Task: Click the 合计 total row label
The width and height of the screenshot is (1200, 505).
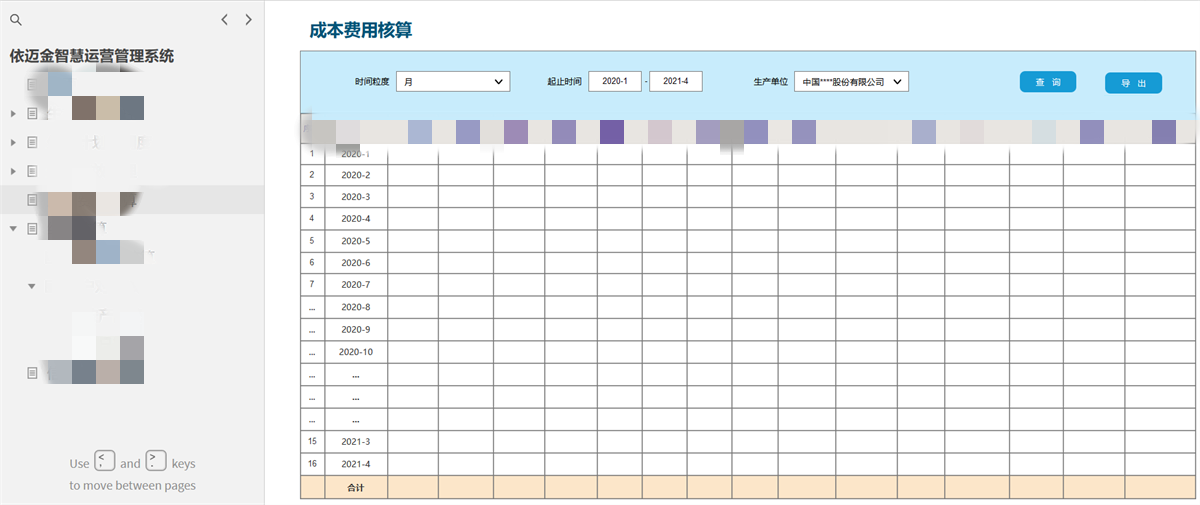Action: [355, 488]
